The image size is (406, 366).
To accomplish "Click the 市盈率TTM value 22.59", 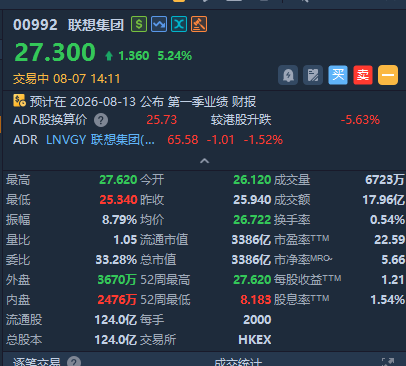I will pyautogui.click(x=389, y=240).
